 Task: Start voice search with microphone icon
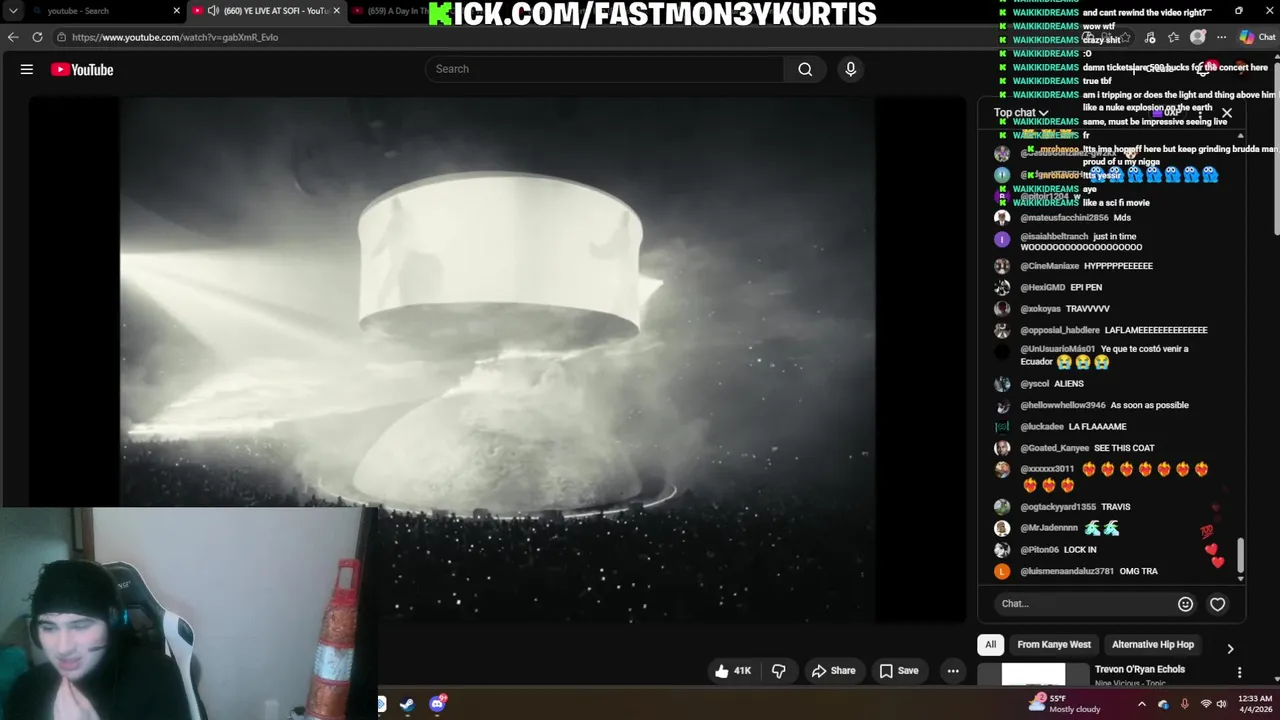point(851,69)
